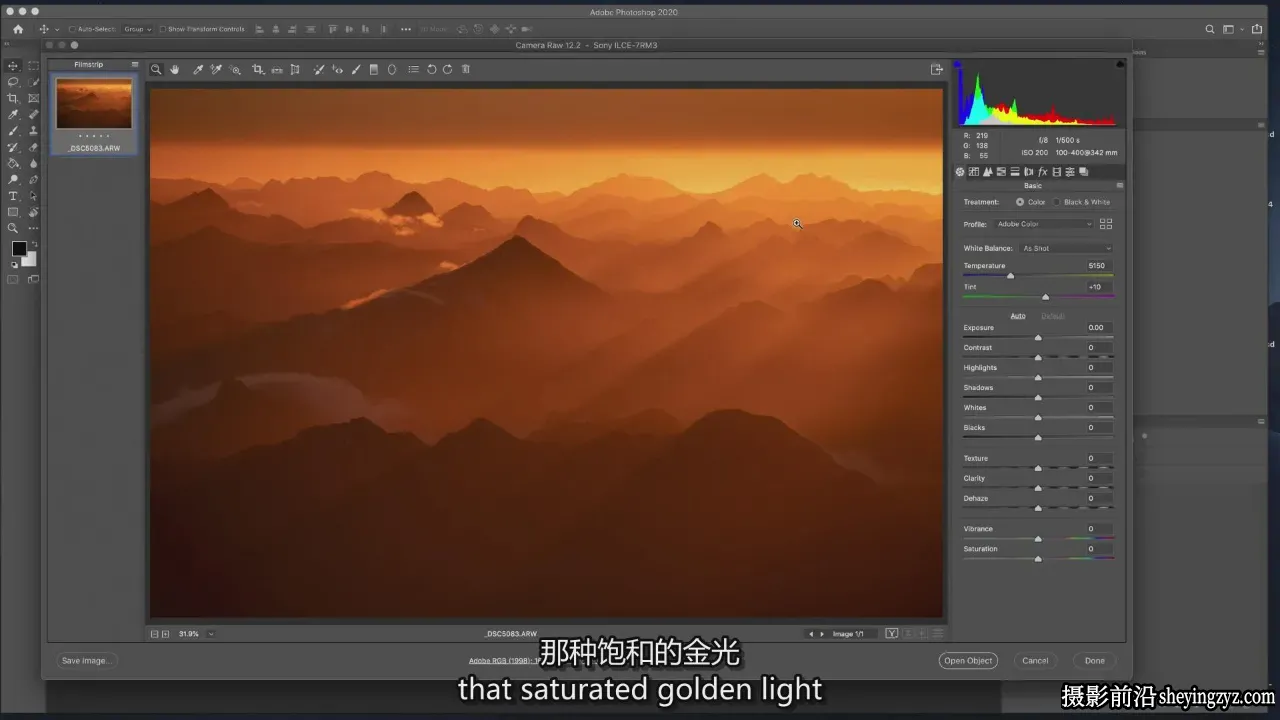The image size is (1280, 720).
Task: Enable Show Transform Controls checkbox
Action: click(162, 29)
